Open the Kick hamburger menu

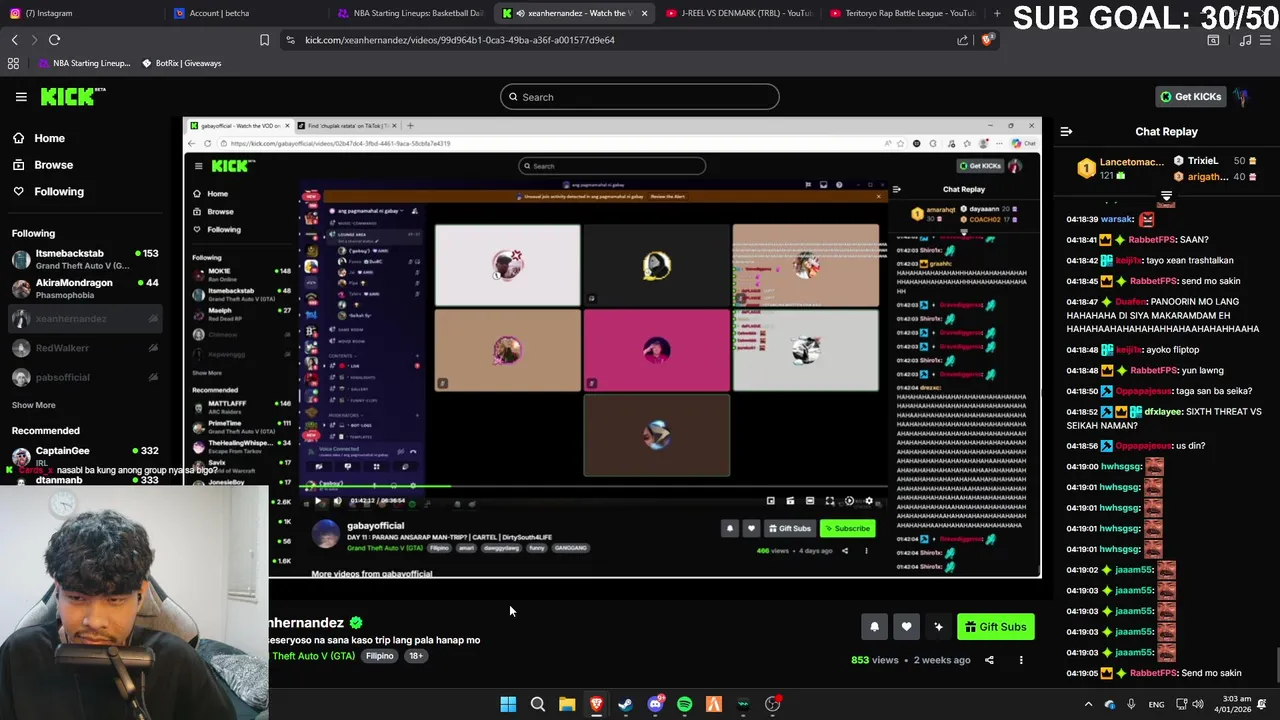click(21, 97)
